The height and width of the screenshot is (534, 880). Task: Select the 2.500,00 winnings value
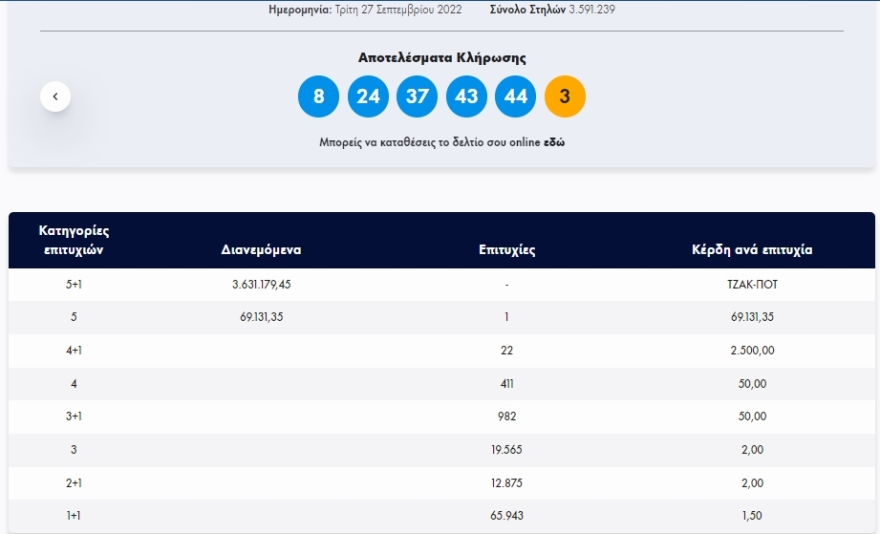(x=752, y=350)
